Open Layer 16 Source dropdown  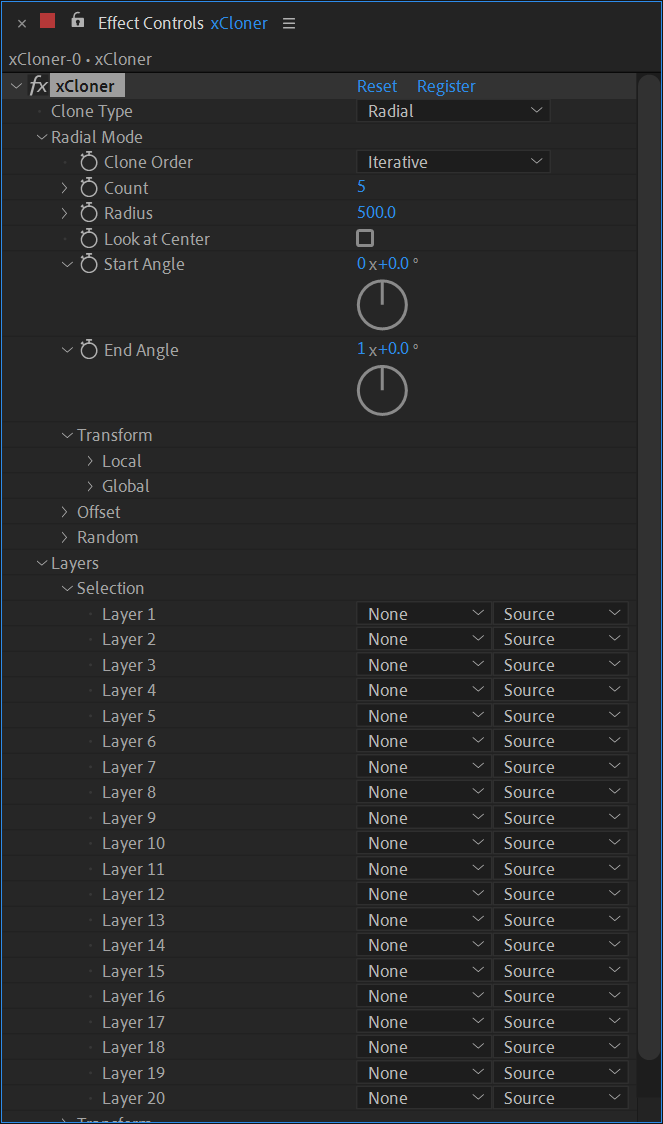(561, 996)
